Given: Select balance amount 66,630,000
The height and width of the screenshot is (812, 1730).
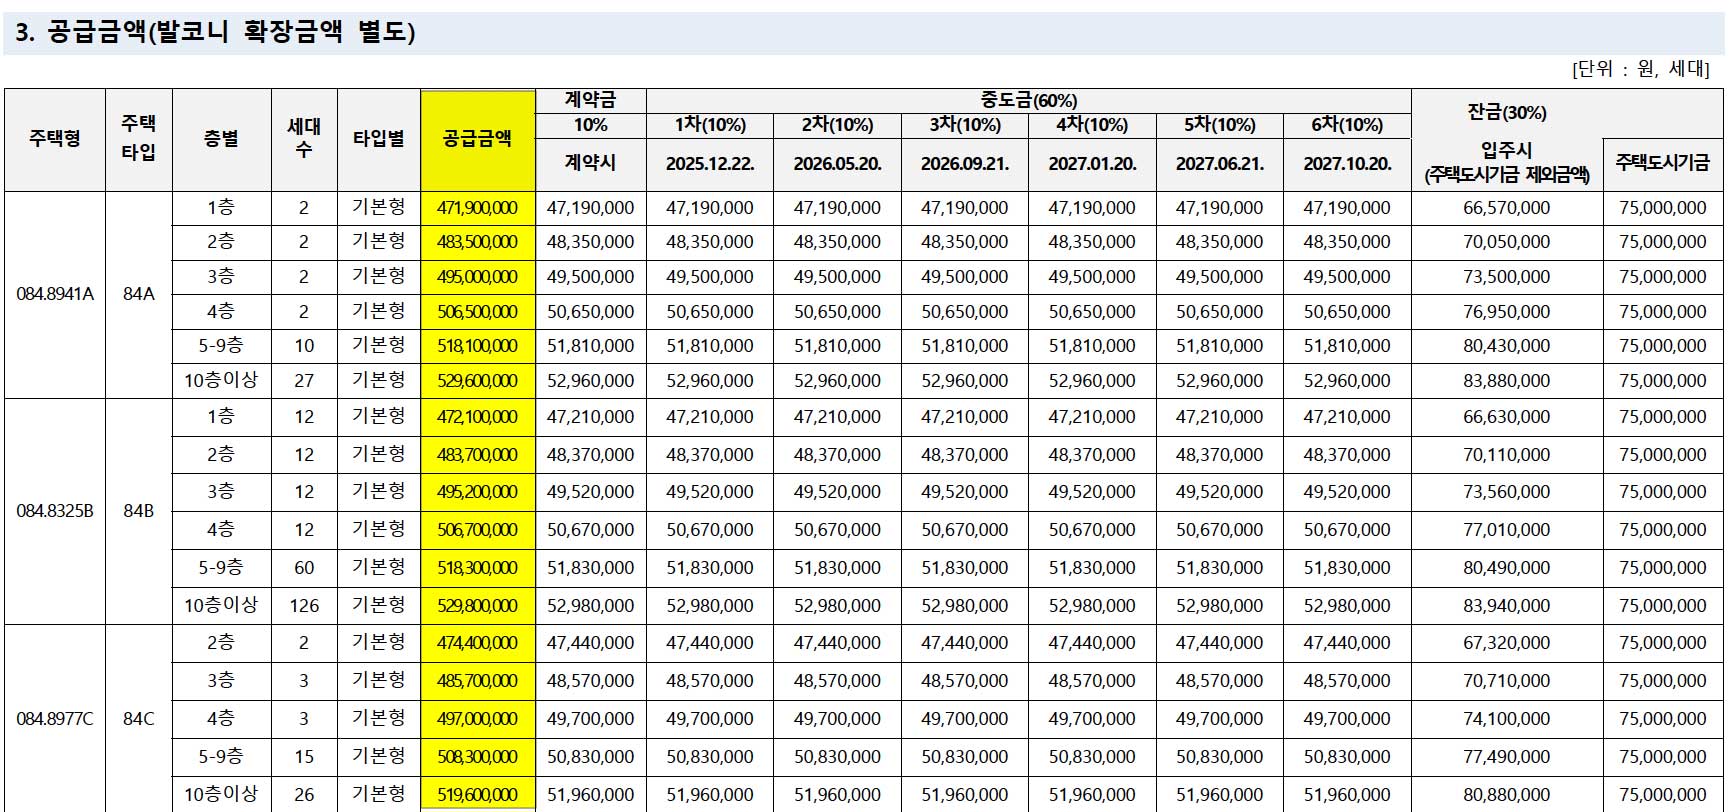Looking at the screenshot, I should (x=1507, y=417).
